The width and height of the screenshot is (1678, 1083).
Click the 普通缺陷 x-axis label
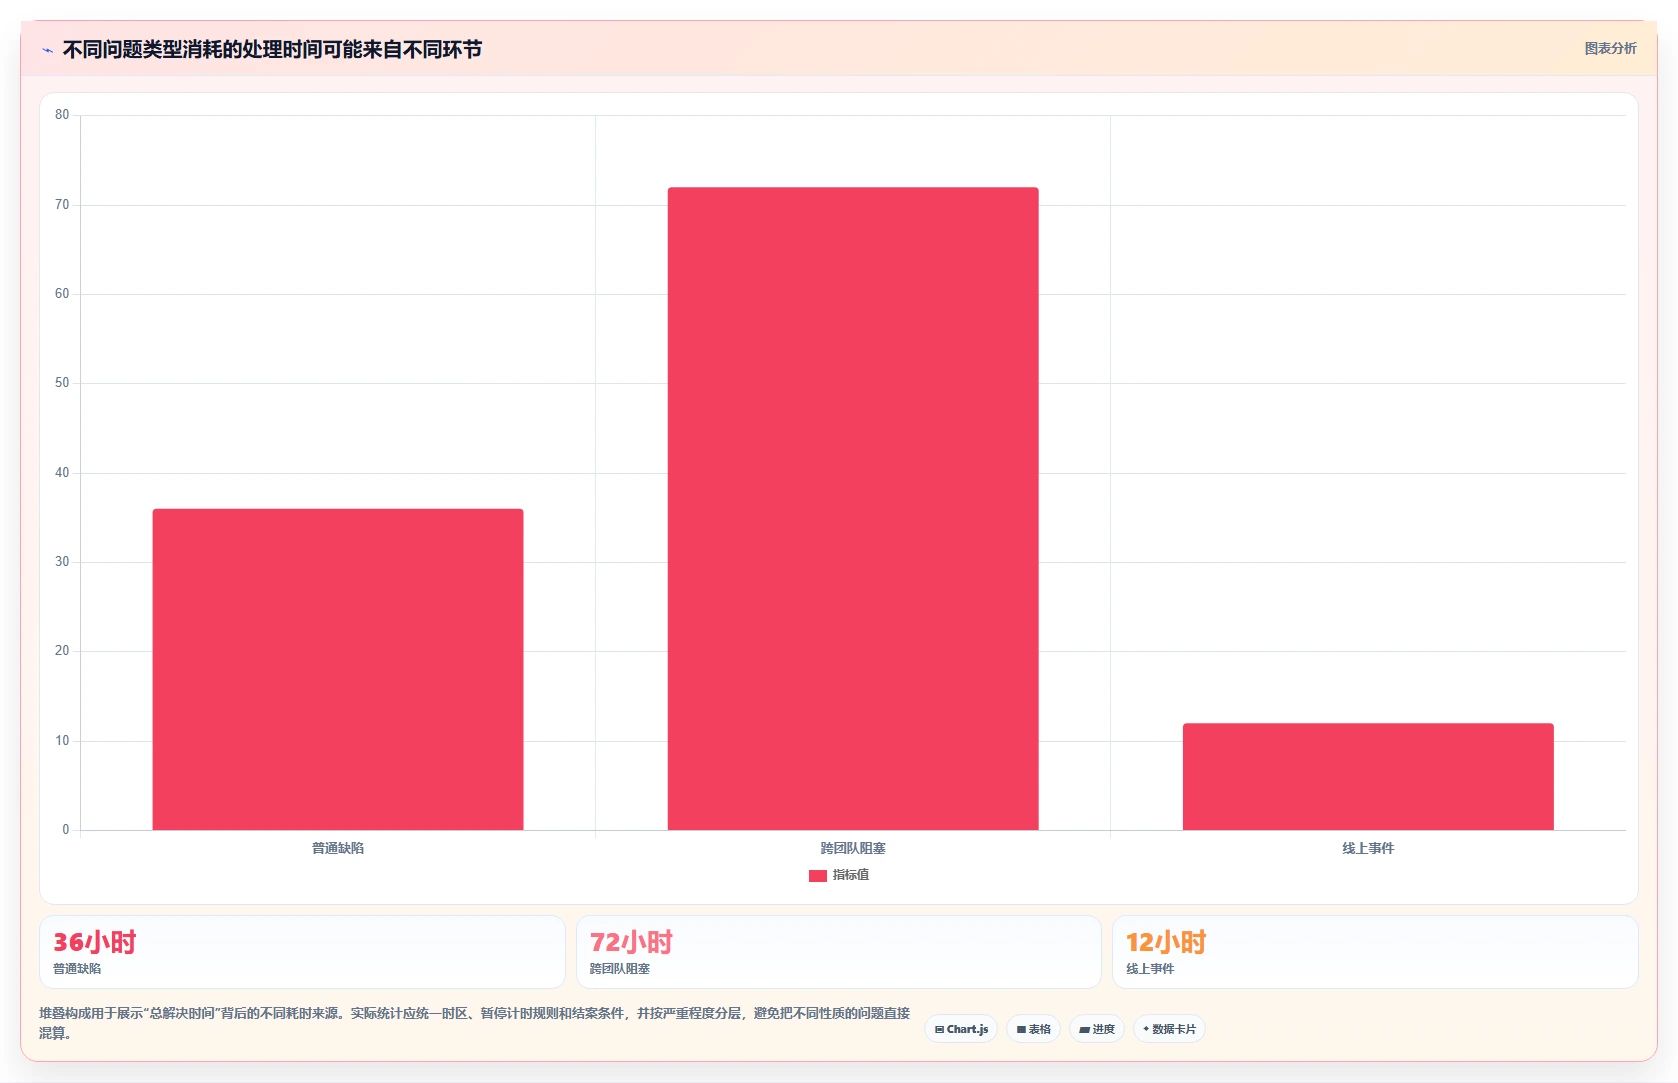tap(338, 848)
